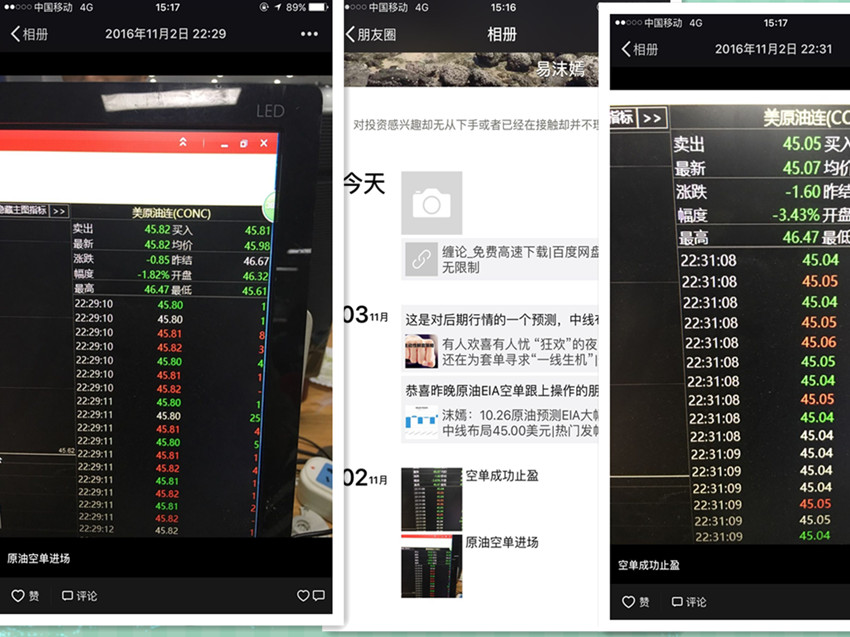The height and width of the screenshot is (637, 850).
Task: Open the 空单成功止盈 photo thumbnail
Action: [x=432, y=499]
